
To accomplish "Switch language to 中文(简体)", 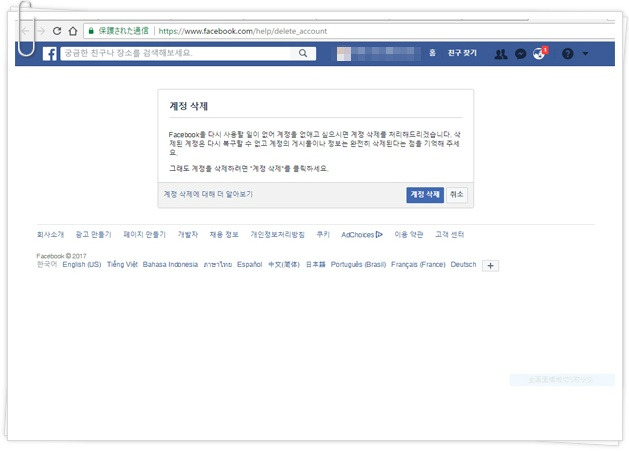I will 284,264.
